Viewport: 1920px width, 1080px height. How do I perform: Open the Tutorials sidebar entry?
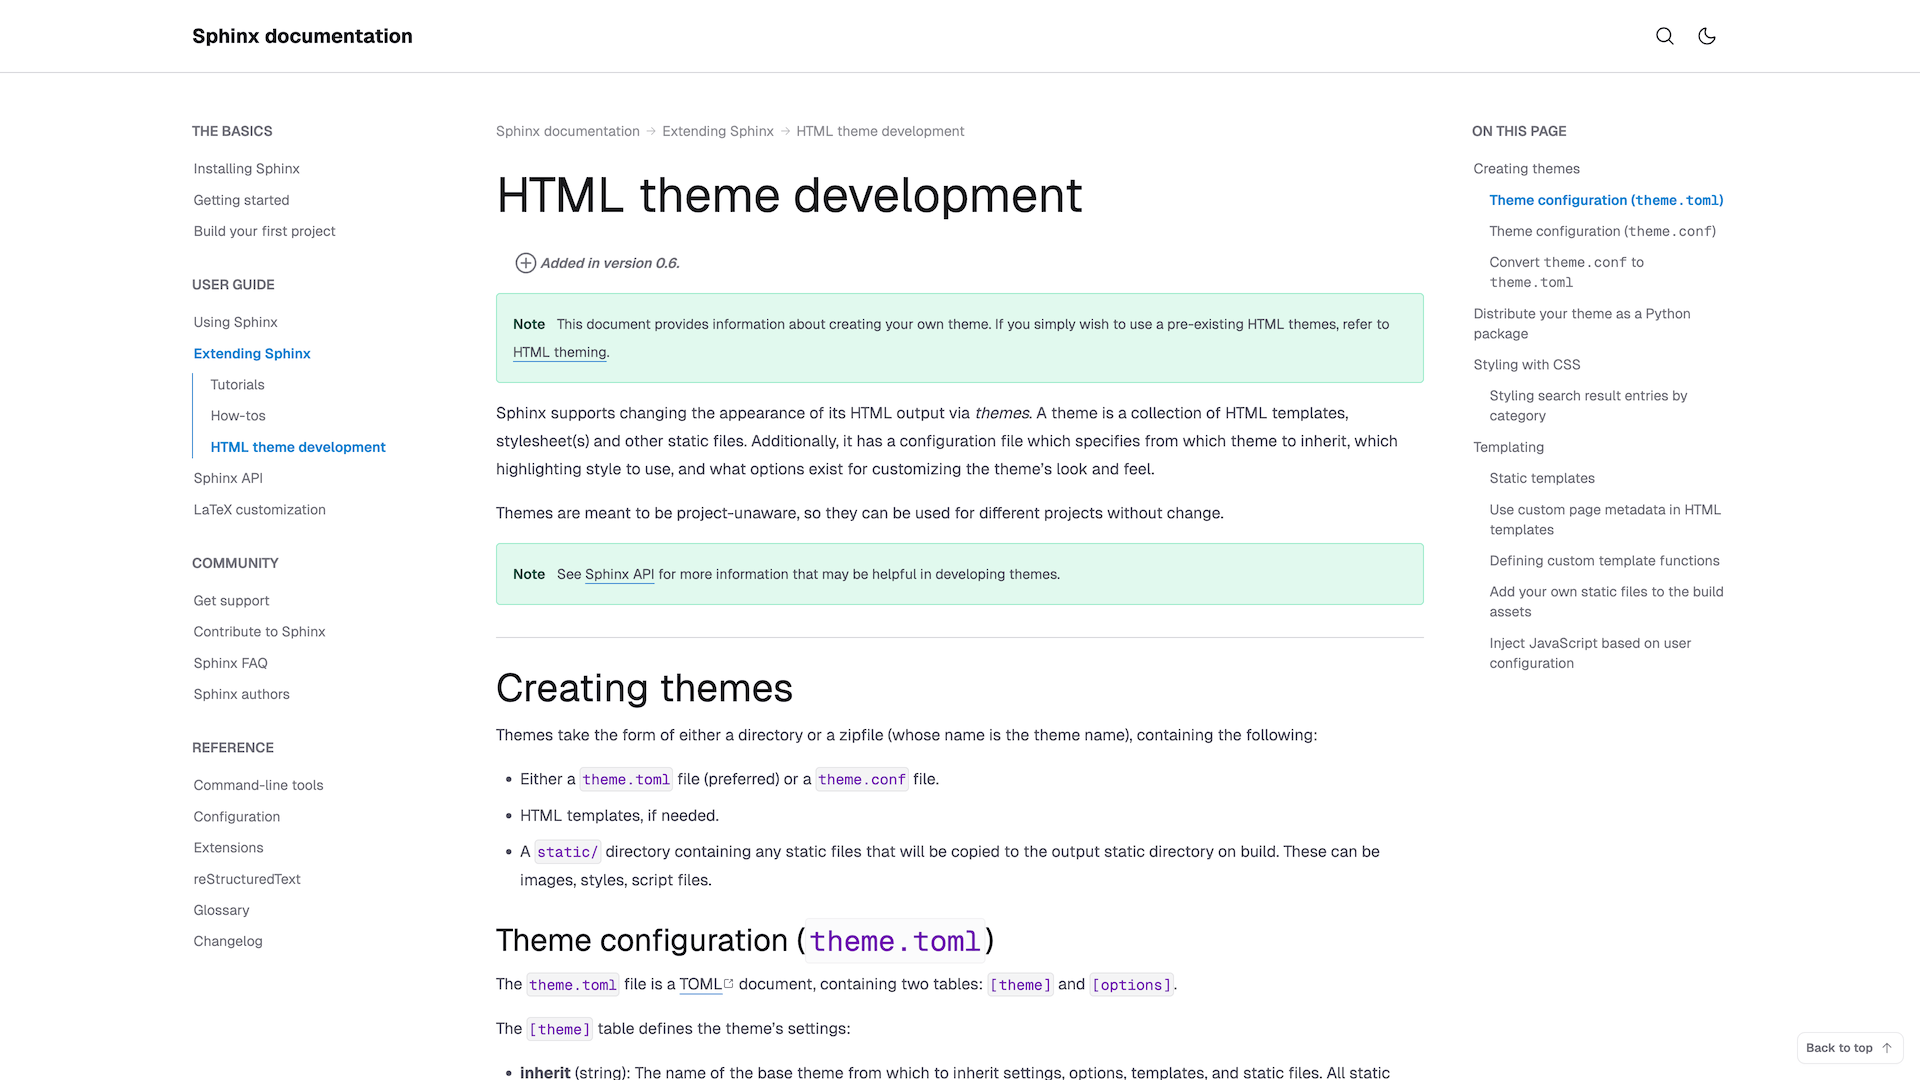pyautogui.click(x=237, y=384)
